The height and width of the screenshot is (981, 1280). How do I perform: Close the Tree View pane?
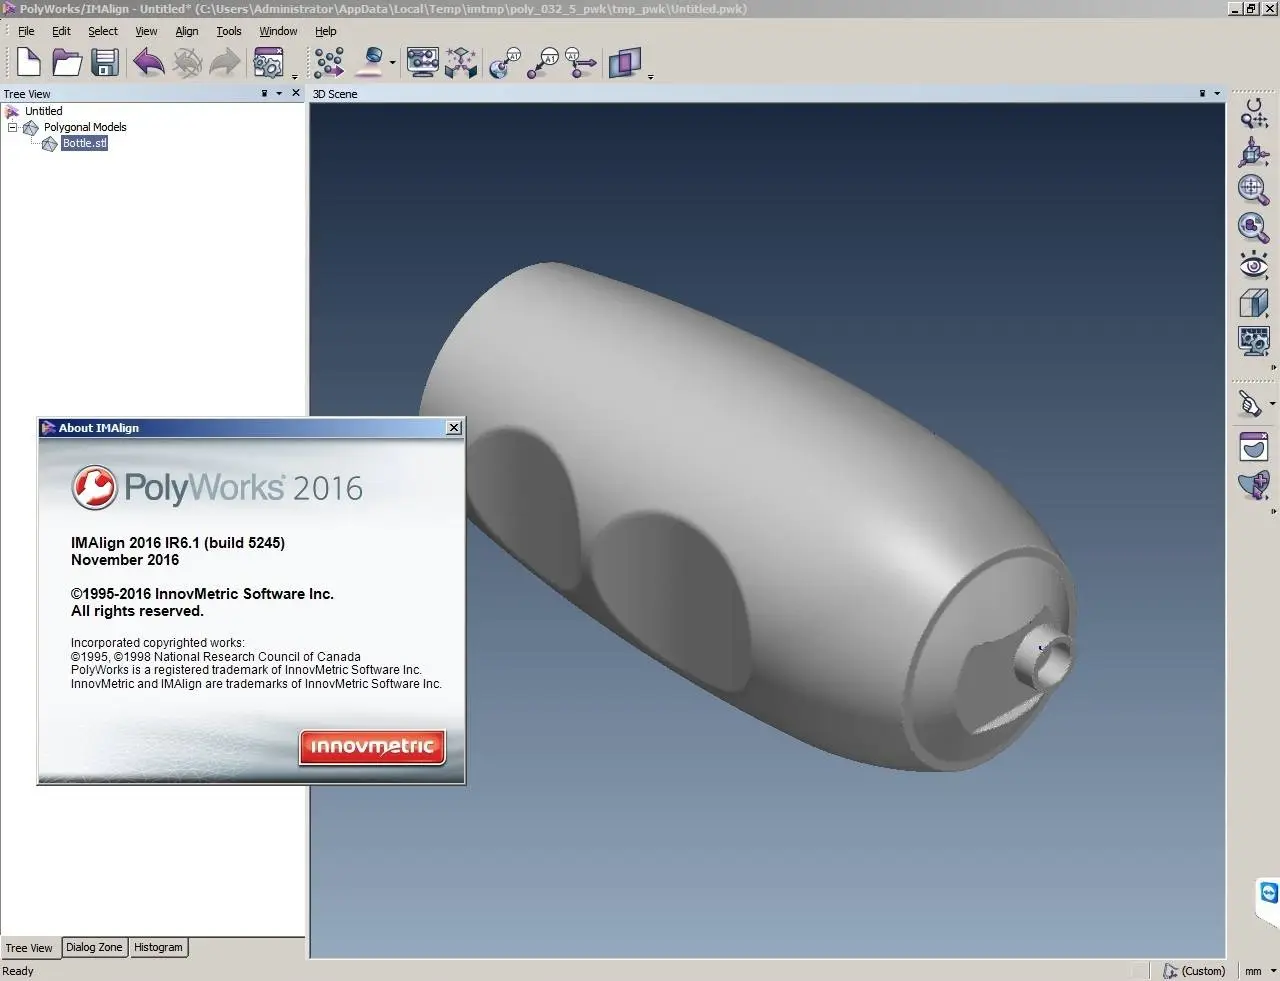point(296,93)
